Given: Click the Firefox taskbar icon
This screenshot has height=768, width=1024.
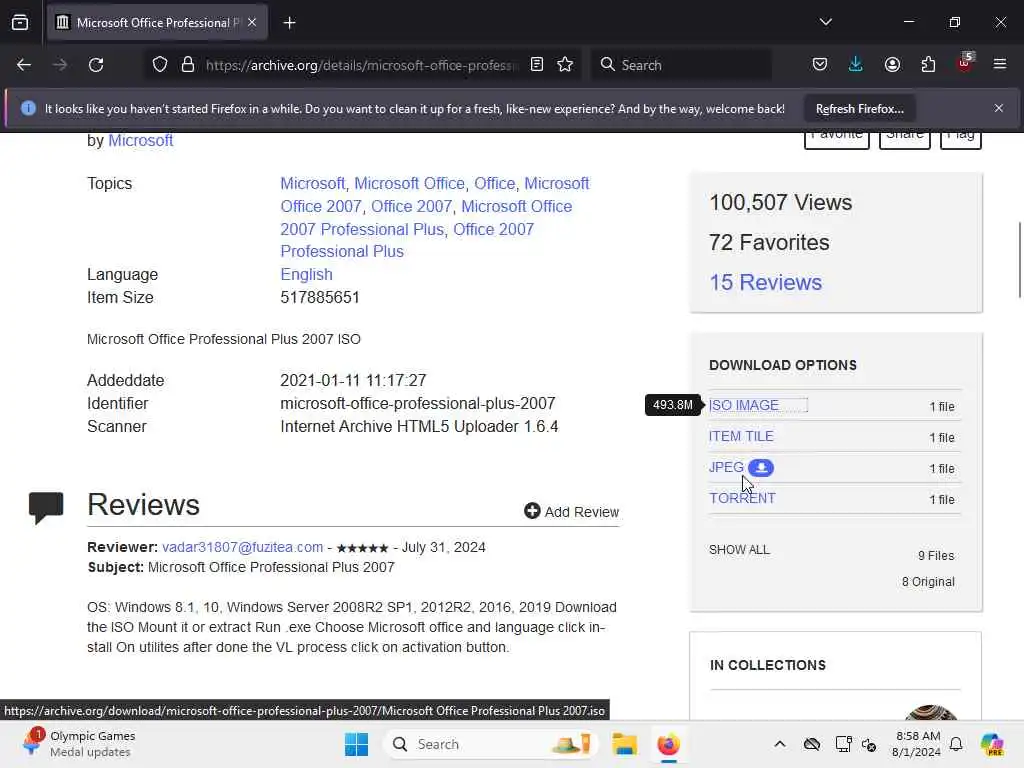Looking at the screenshot, I should [668, 744].
